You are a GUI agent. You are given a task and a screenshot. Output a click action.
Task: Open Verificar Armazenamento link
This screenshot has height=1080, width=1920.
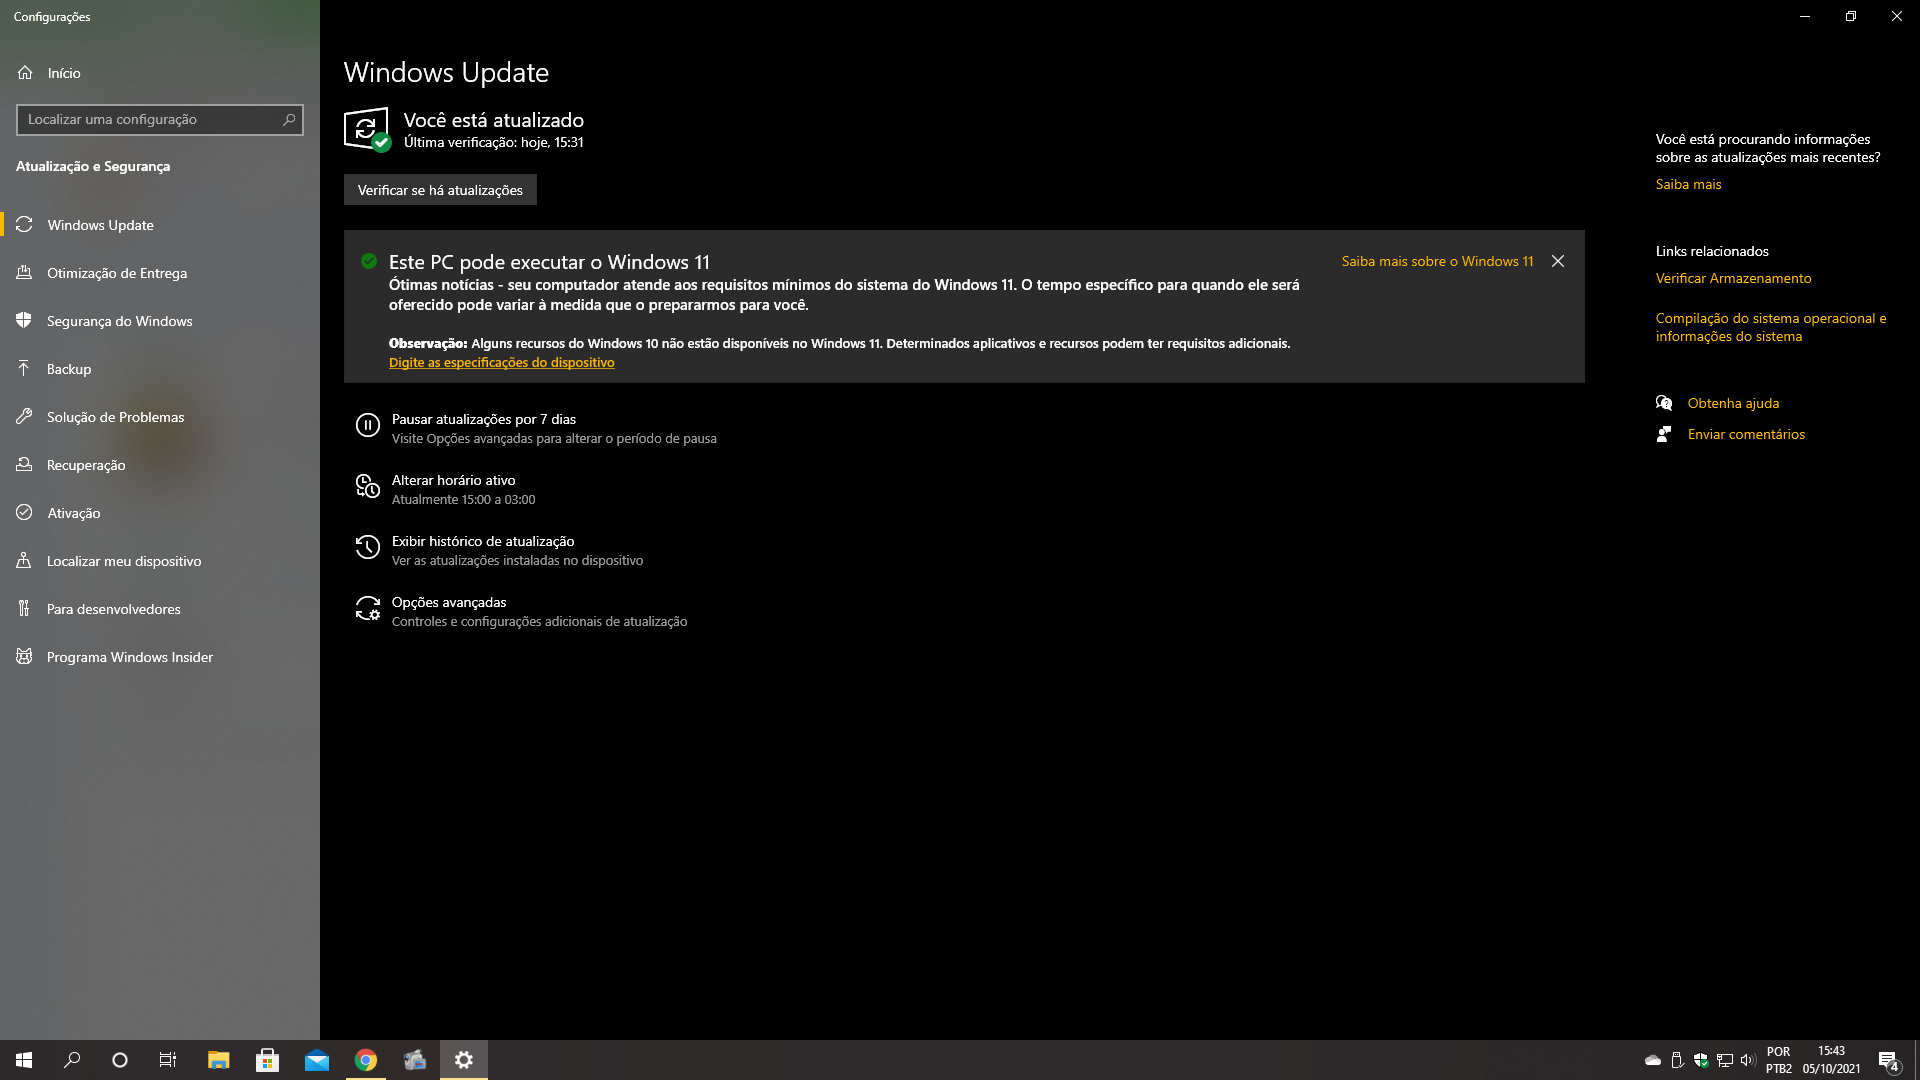tap(1733, 278)
